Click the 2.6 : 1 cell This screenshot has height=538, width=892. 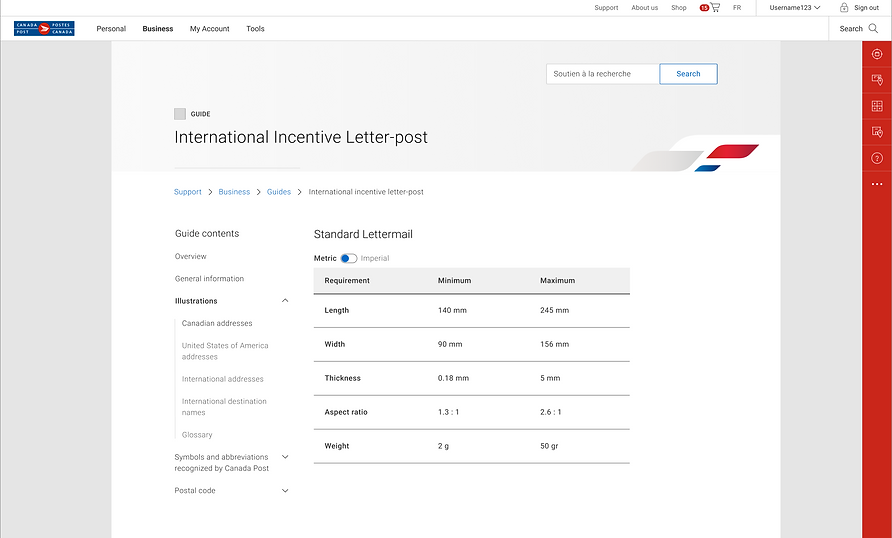551,412
